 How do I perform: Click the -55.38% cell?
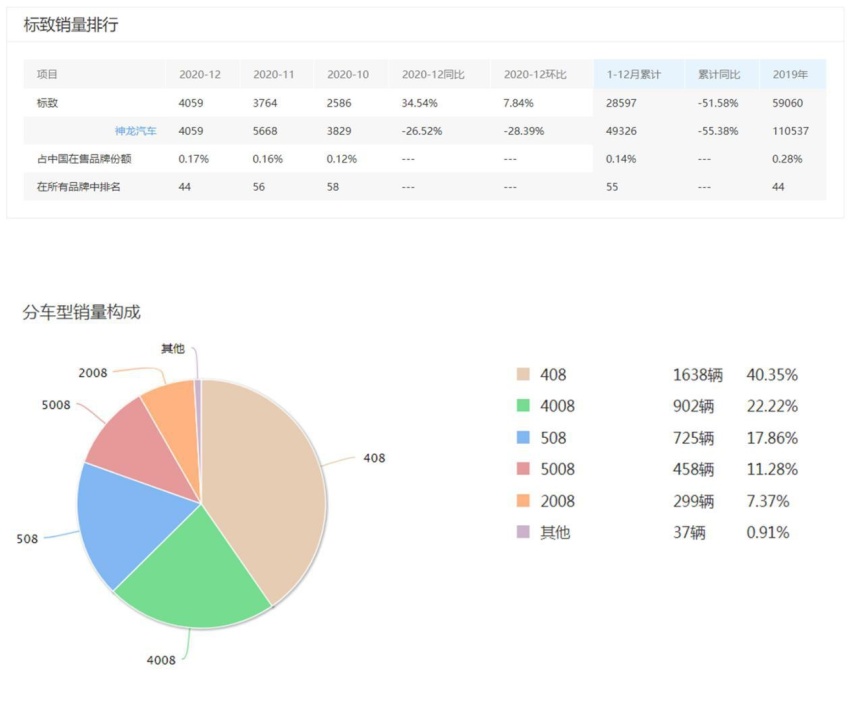coord(718,131)
